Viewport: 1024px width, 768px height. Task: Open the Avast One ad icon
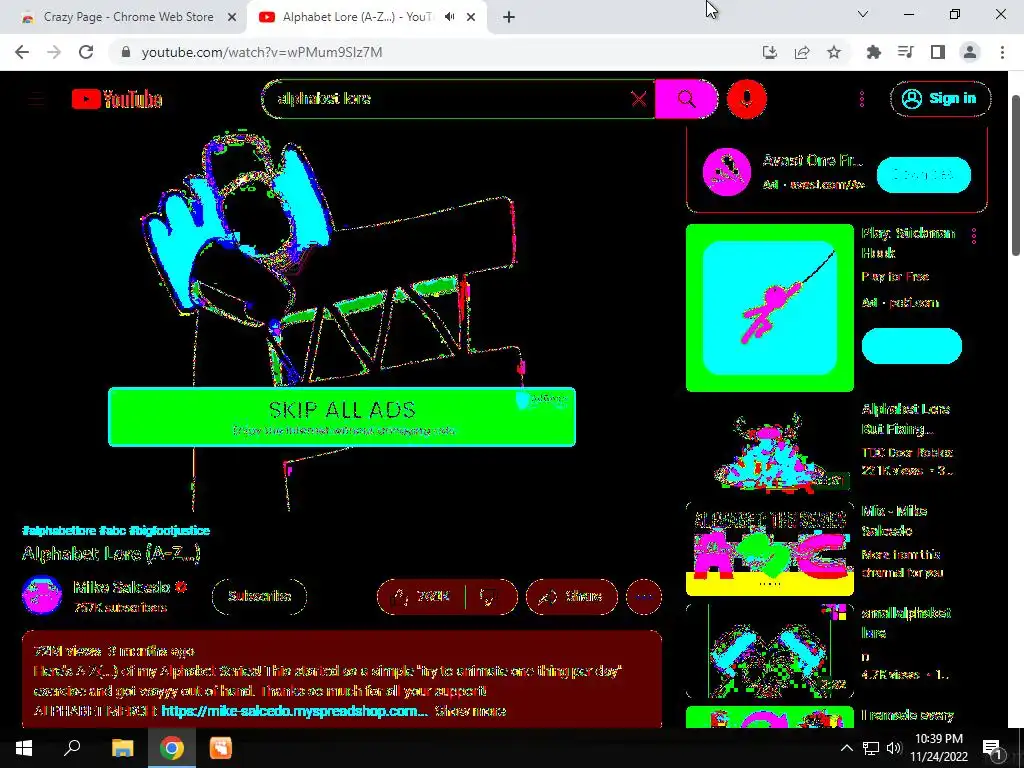pyautogui.click(x=726, y=172)
